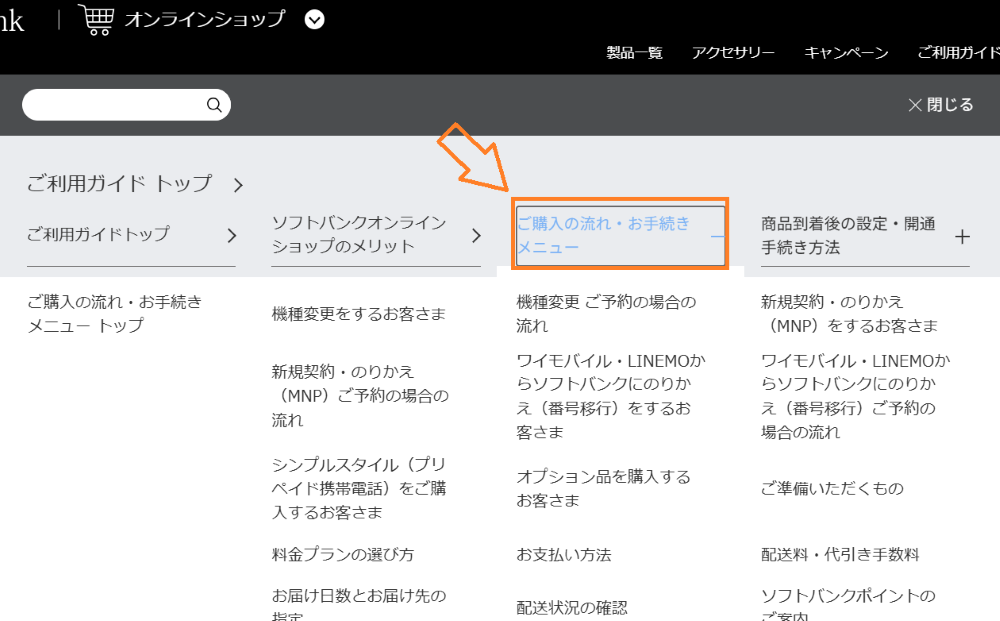Open ワイモバイル・LINEMO 番号移行ご予約の場合の流れ link

[x=856, y=396]
